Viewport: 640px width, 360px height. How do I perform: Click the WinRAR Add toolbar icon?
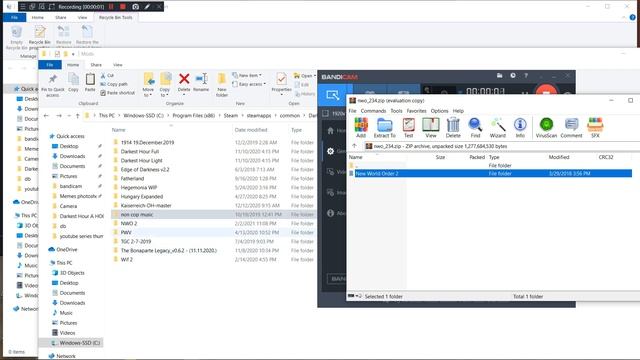pos(361,127)
